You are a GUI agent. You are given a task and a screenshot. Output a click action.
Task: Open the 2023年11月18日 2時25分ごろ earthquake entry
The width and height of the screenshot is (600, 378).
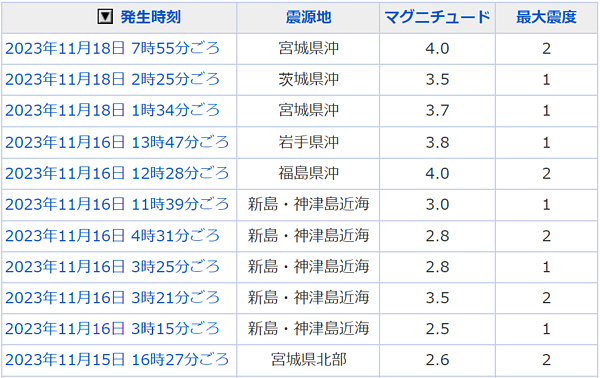pos(112,80)
